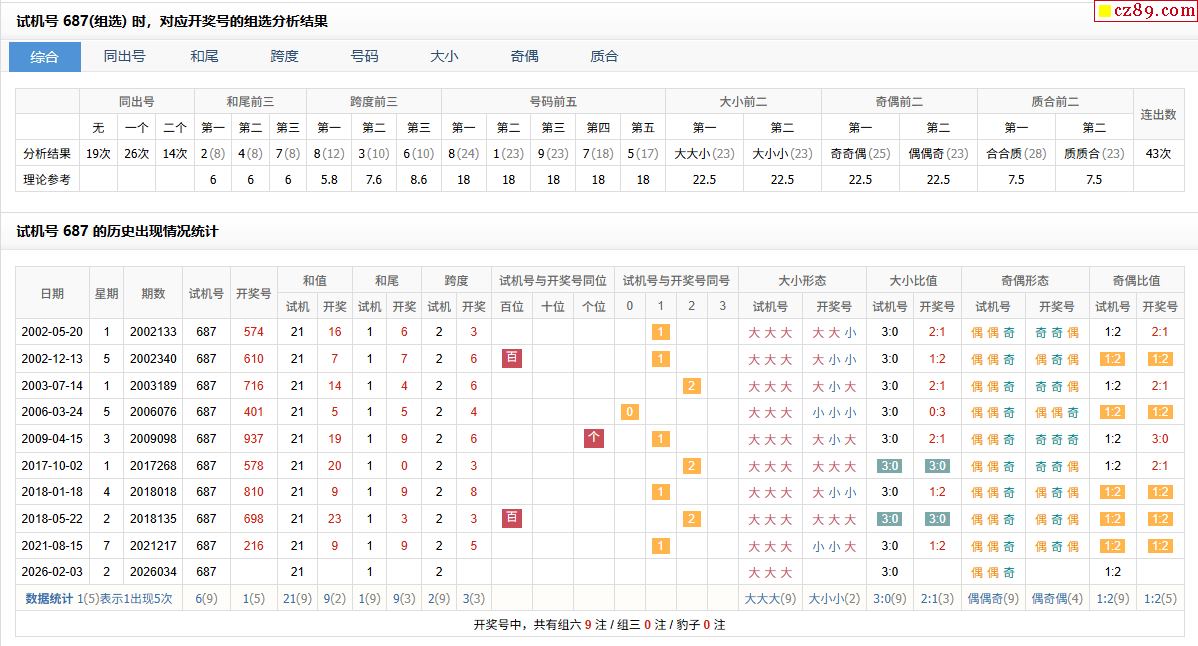Select the active 综合 tab

click(x=44, y=57)
